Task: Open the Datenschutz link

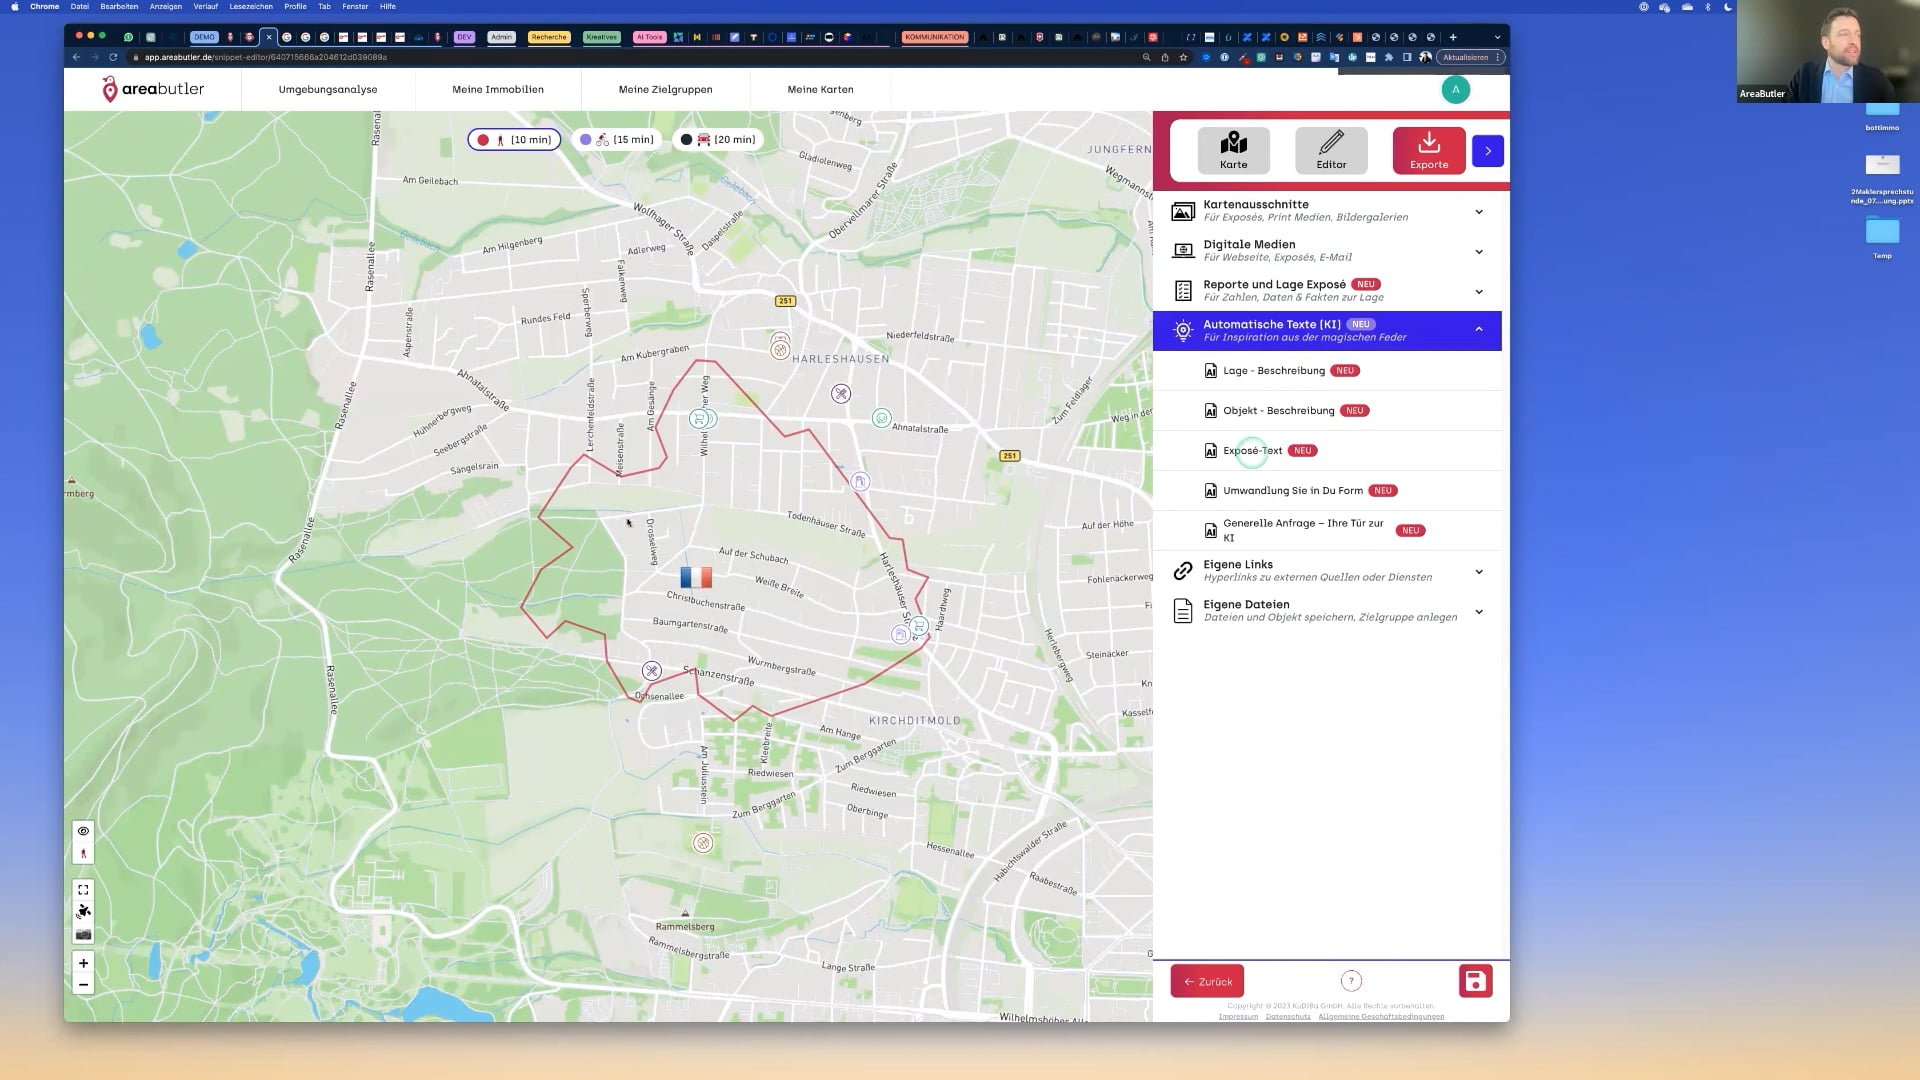Action: pos(1288,1017)
